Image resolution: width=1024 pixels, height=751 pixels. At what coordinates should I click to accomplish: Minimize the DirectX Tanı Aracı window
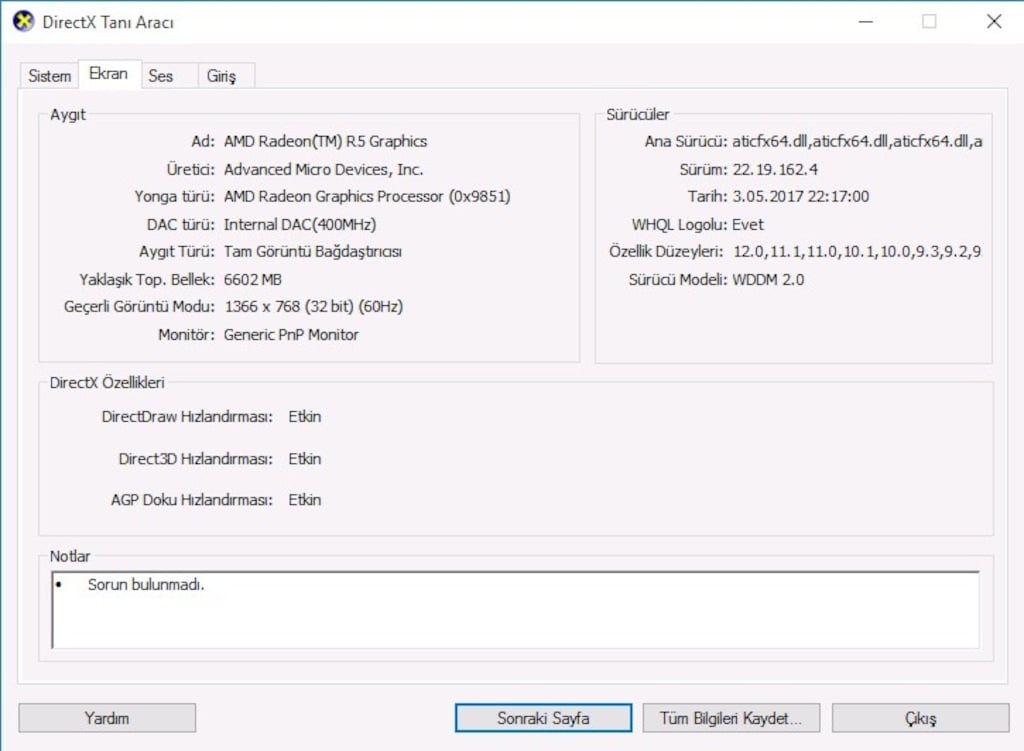pos(866,22)
